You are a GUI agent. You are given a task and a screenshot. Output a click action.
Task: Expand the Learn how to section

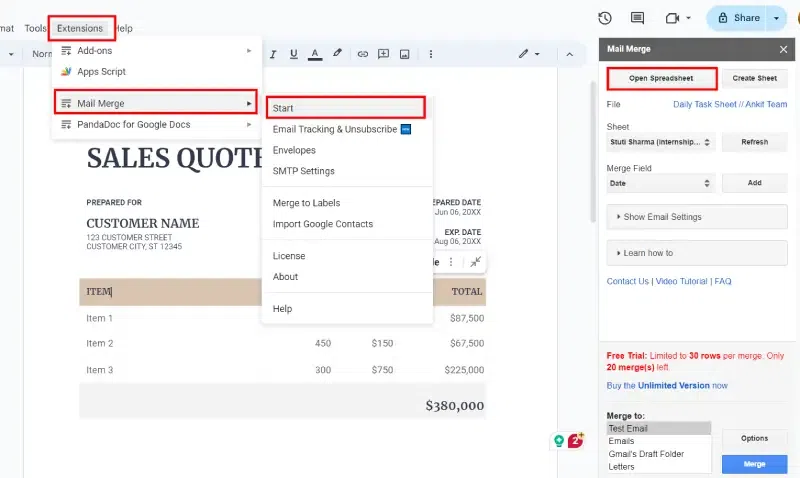(697, 254)
